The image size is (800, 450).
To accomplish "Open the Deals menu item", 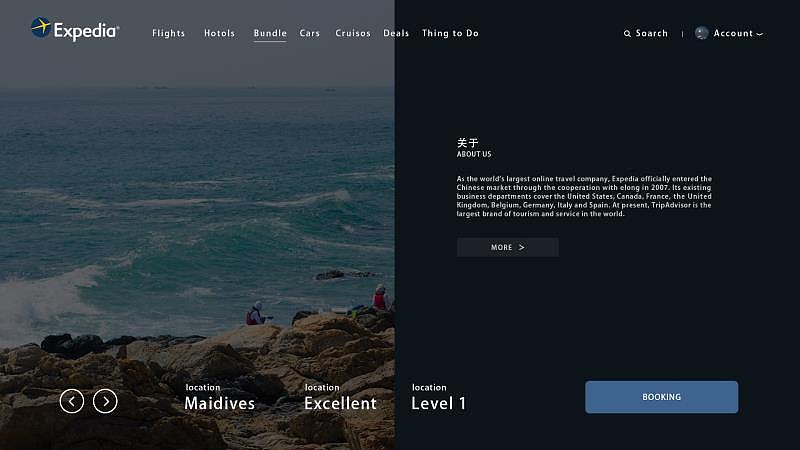I will [396, 33].
